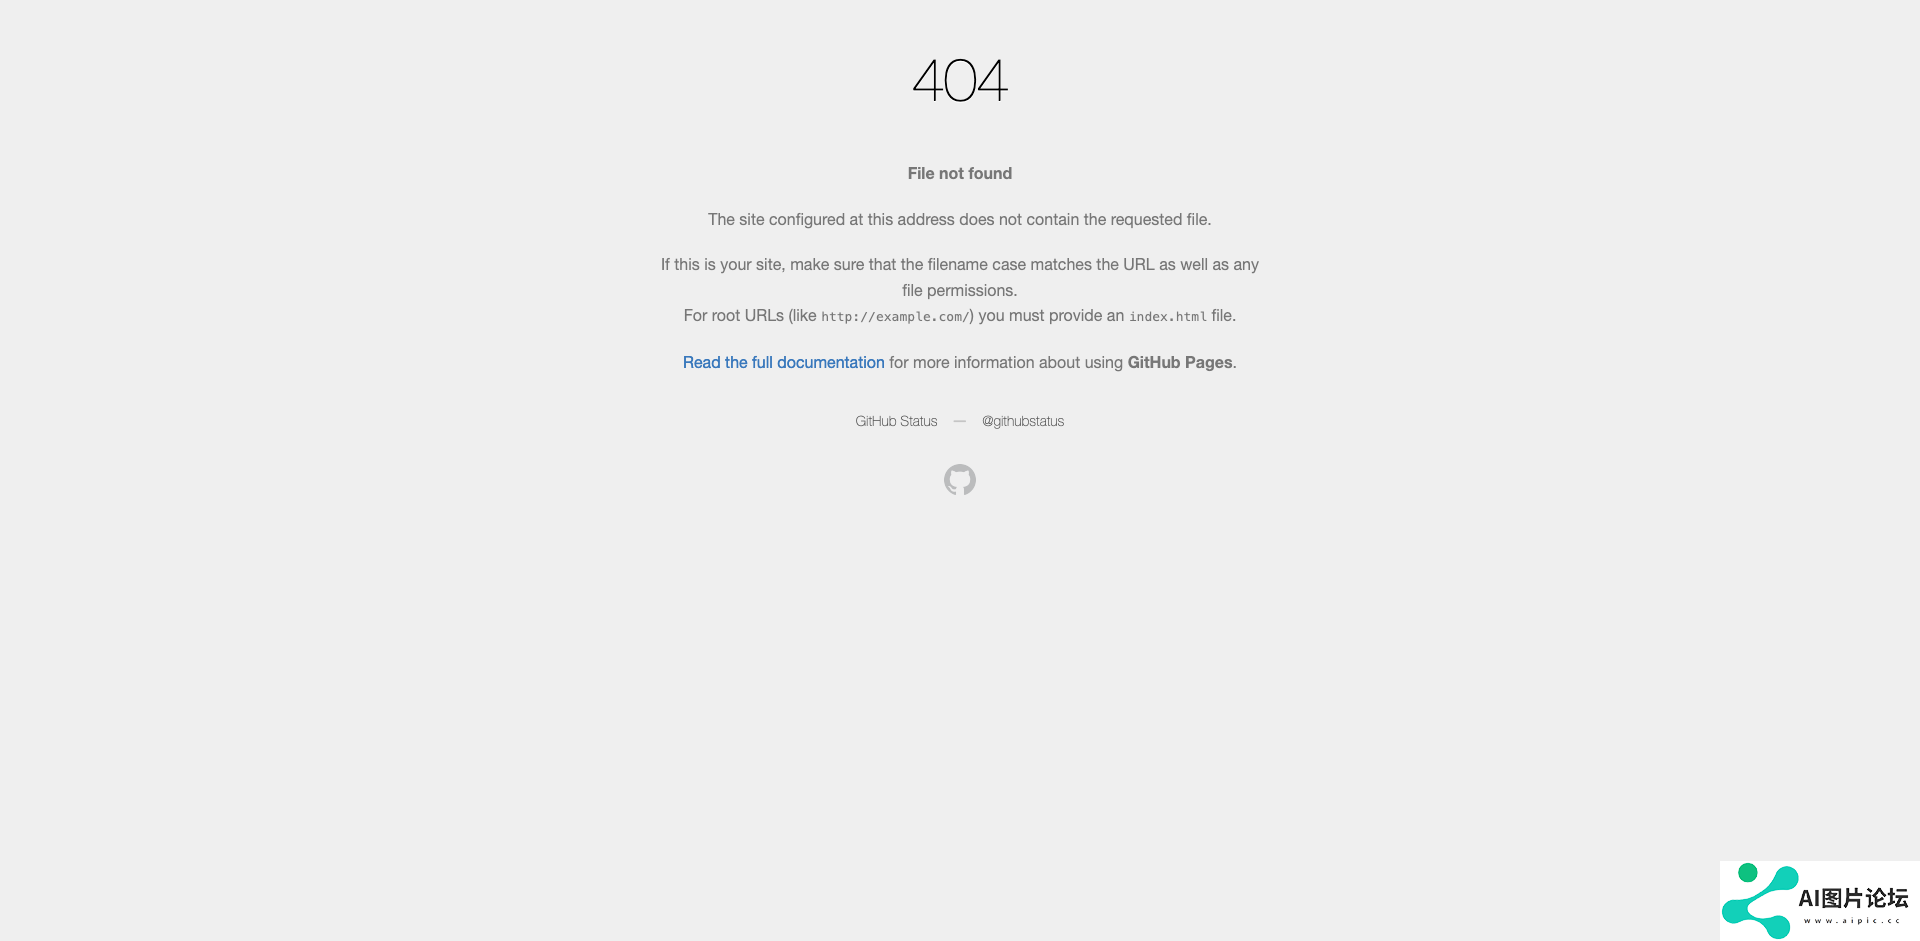Click the www.aipic.cc watermark URL text

tap(1852, 921)
